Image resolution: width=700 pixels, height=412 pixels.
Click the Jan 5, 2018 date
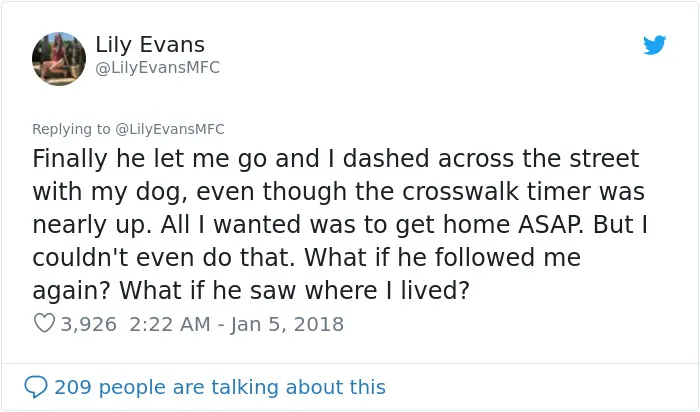[287, 324]
